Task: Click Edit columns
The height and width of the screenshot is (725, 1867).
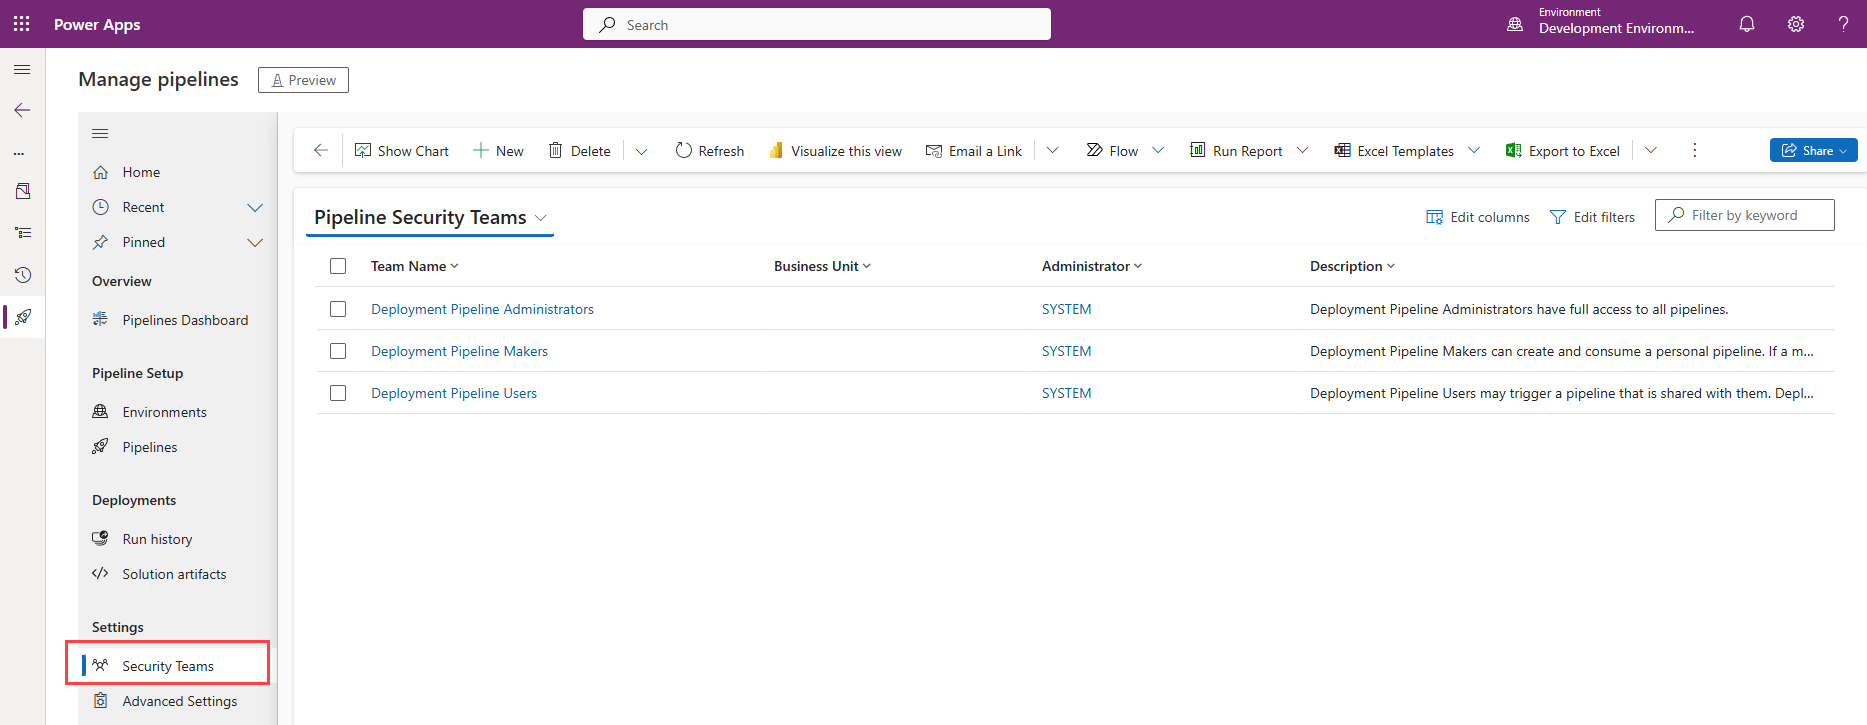Action: (1477, 217)
